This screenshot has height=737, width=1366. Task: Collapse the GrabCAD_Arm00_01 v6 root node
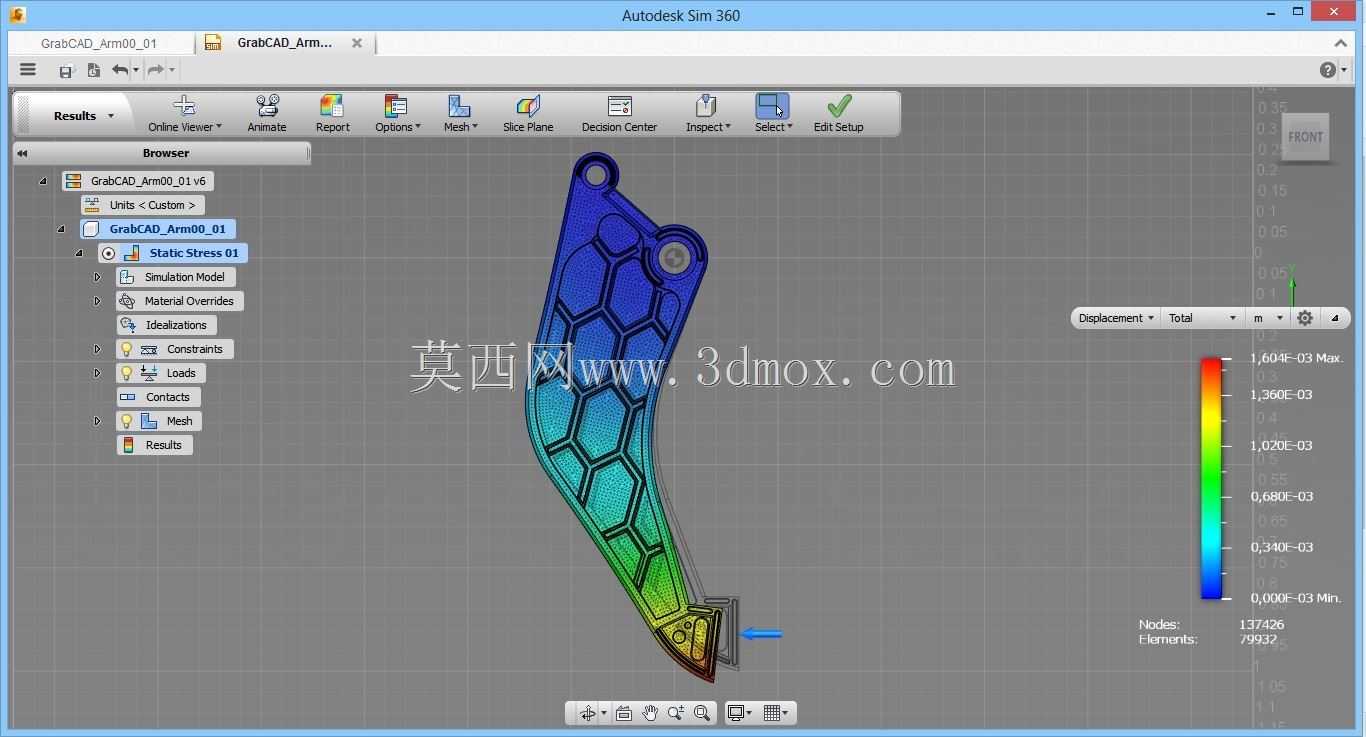coord(42,181)
